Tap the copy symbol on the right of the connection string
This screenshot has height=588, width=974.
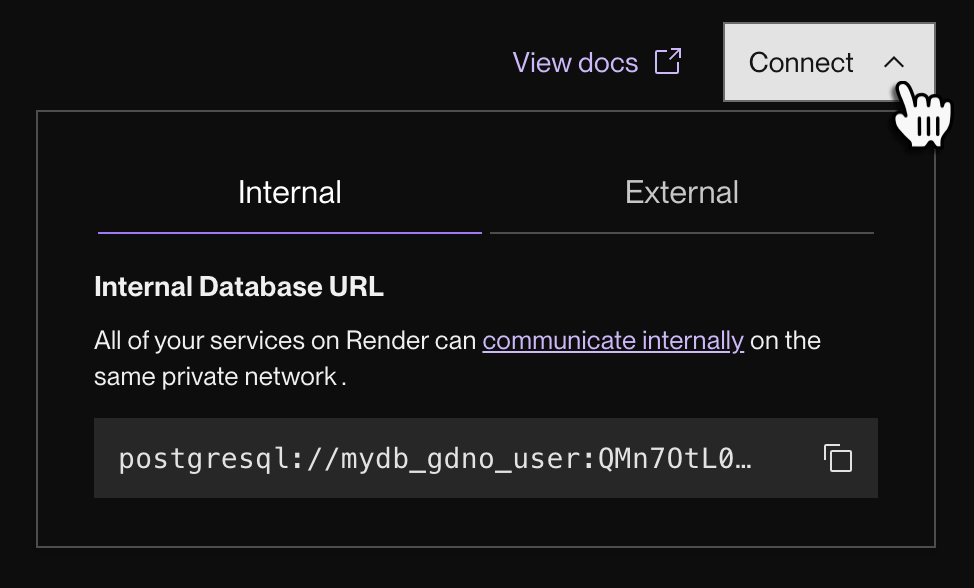click(x=838, y=458)
